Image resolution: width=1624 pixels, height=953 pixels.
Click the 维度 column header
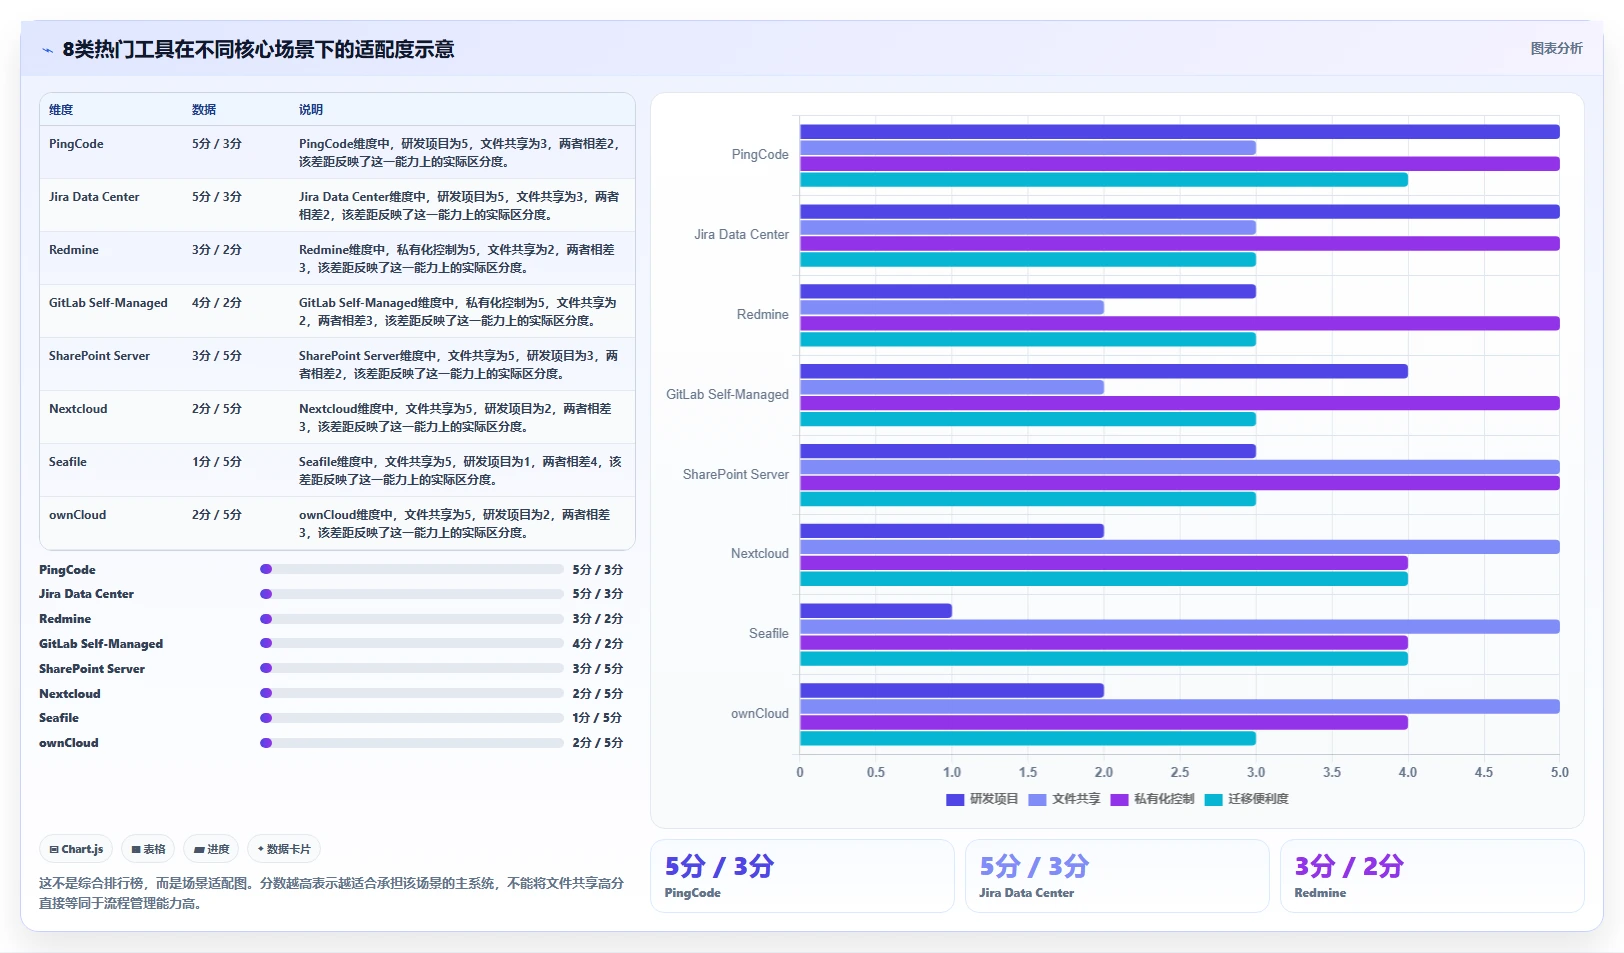pos(61,110)
